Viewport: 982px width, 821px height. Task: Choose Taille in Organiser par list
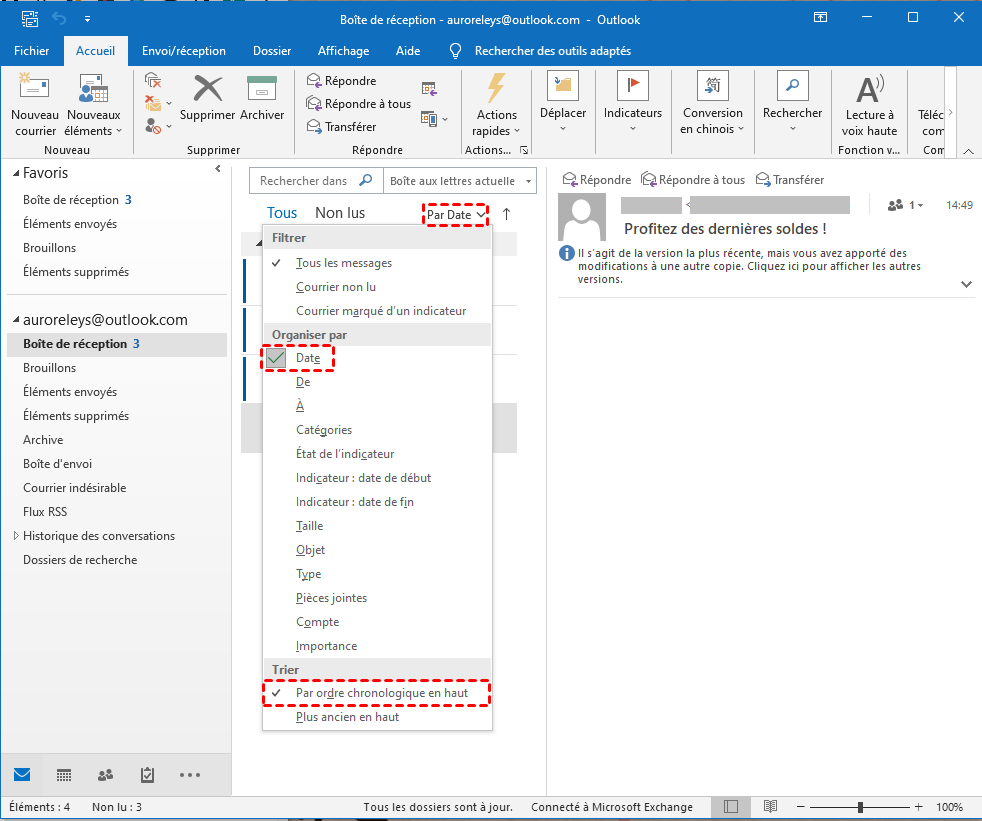click(x=309, y=526)
